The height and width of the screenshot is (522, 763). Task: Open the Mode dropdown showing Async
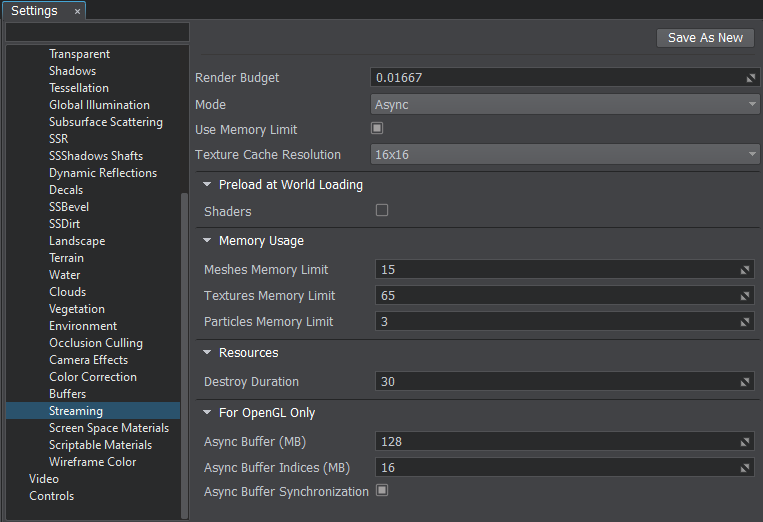(565, 105)
